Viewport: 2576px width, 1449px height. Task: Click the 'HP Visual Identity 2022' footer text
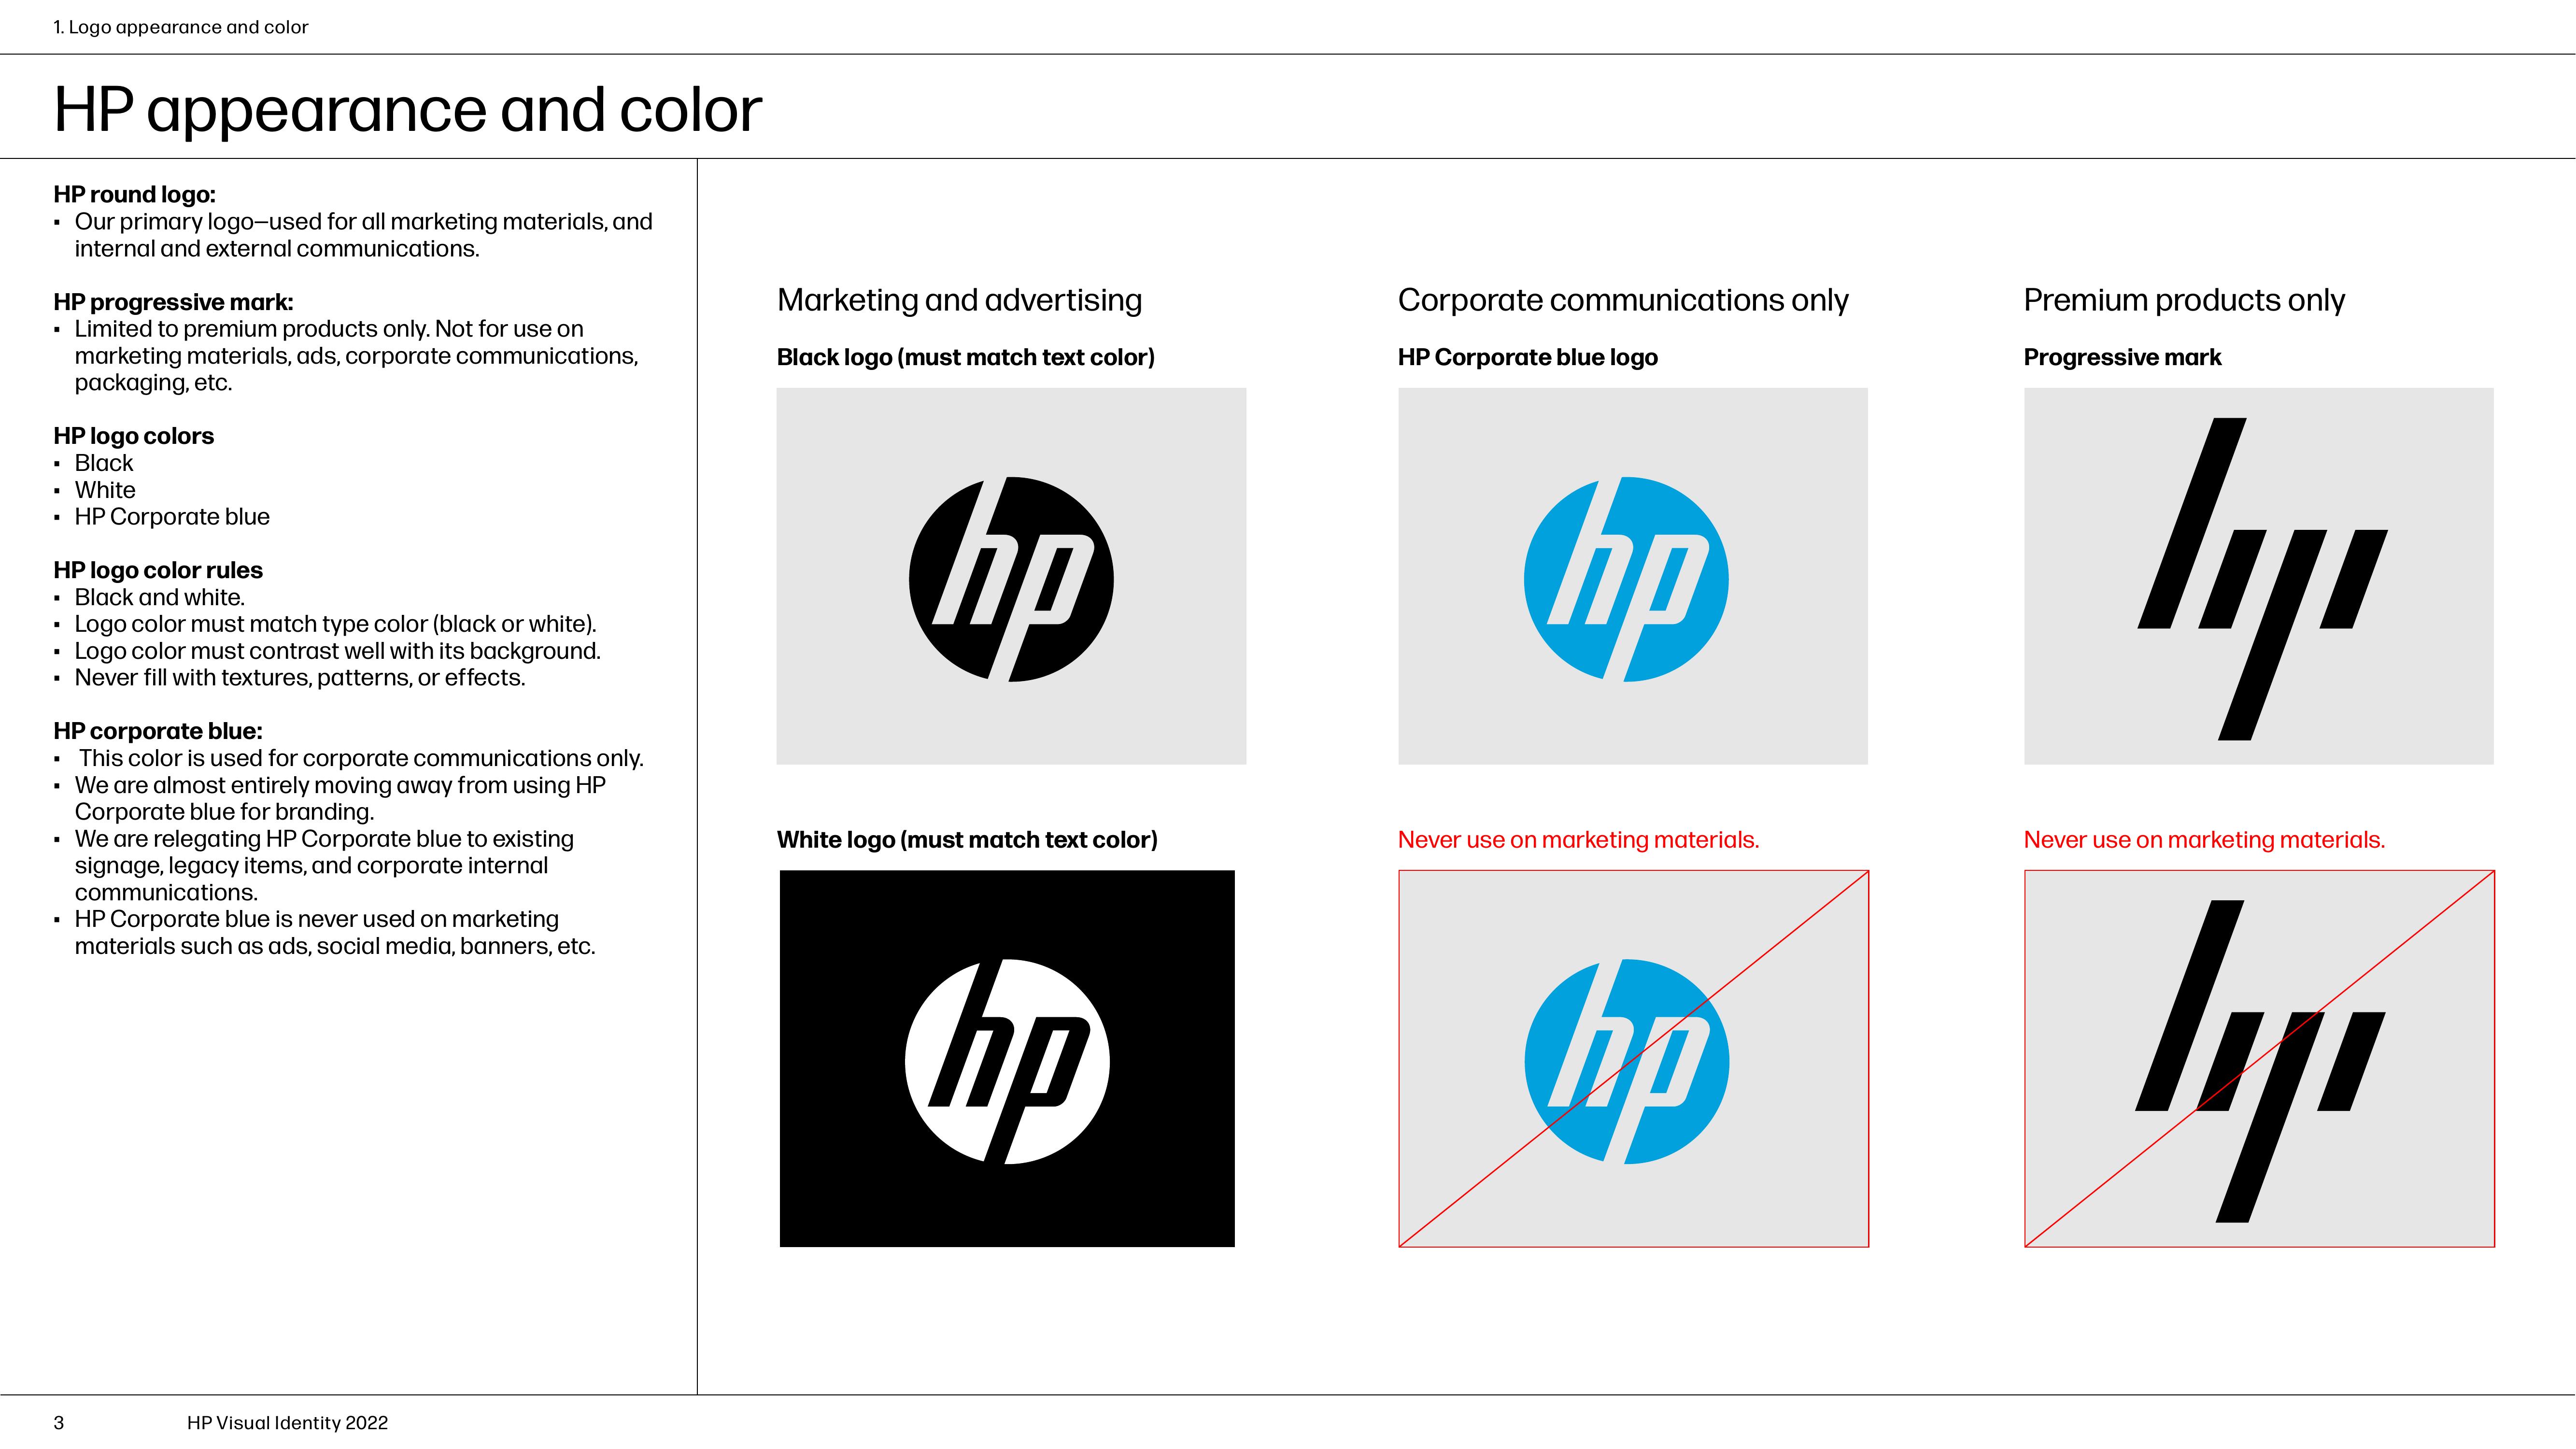tap(287, 1423)
